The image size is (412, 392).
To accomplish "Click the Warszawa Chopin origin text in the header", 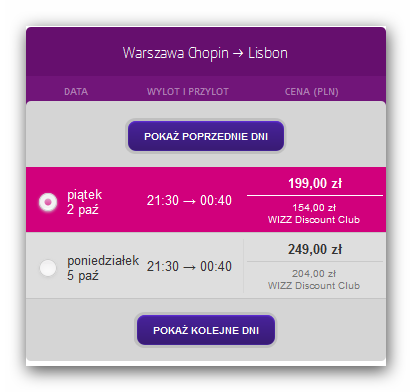I will click(176, 54).
